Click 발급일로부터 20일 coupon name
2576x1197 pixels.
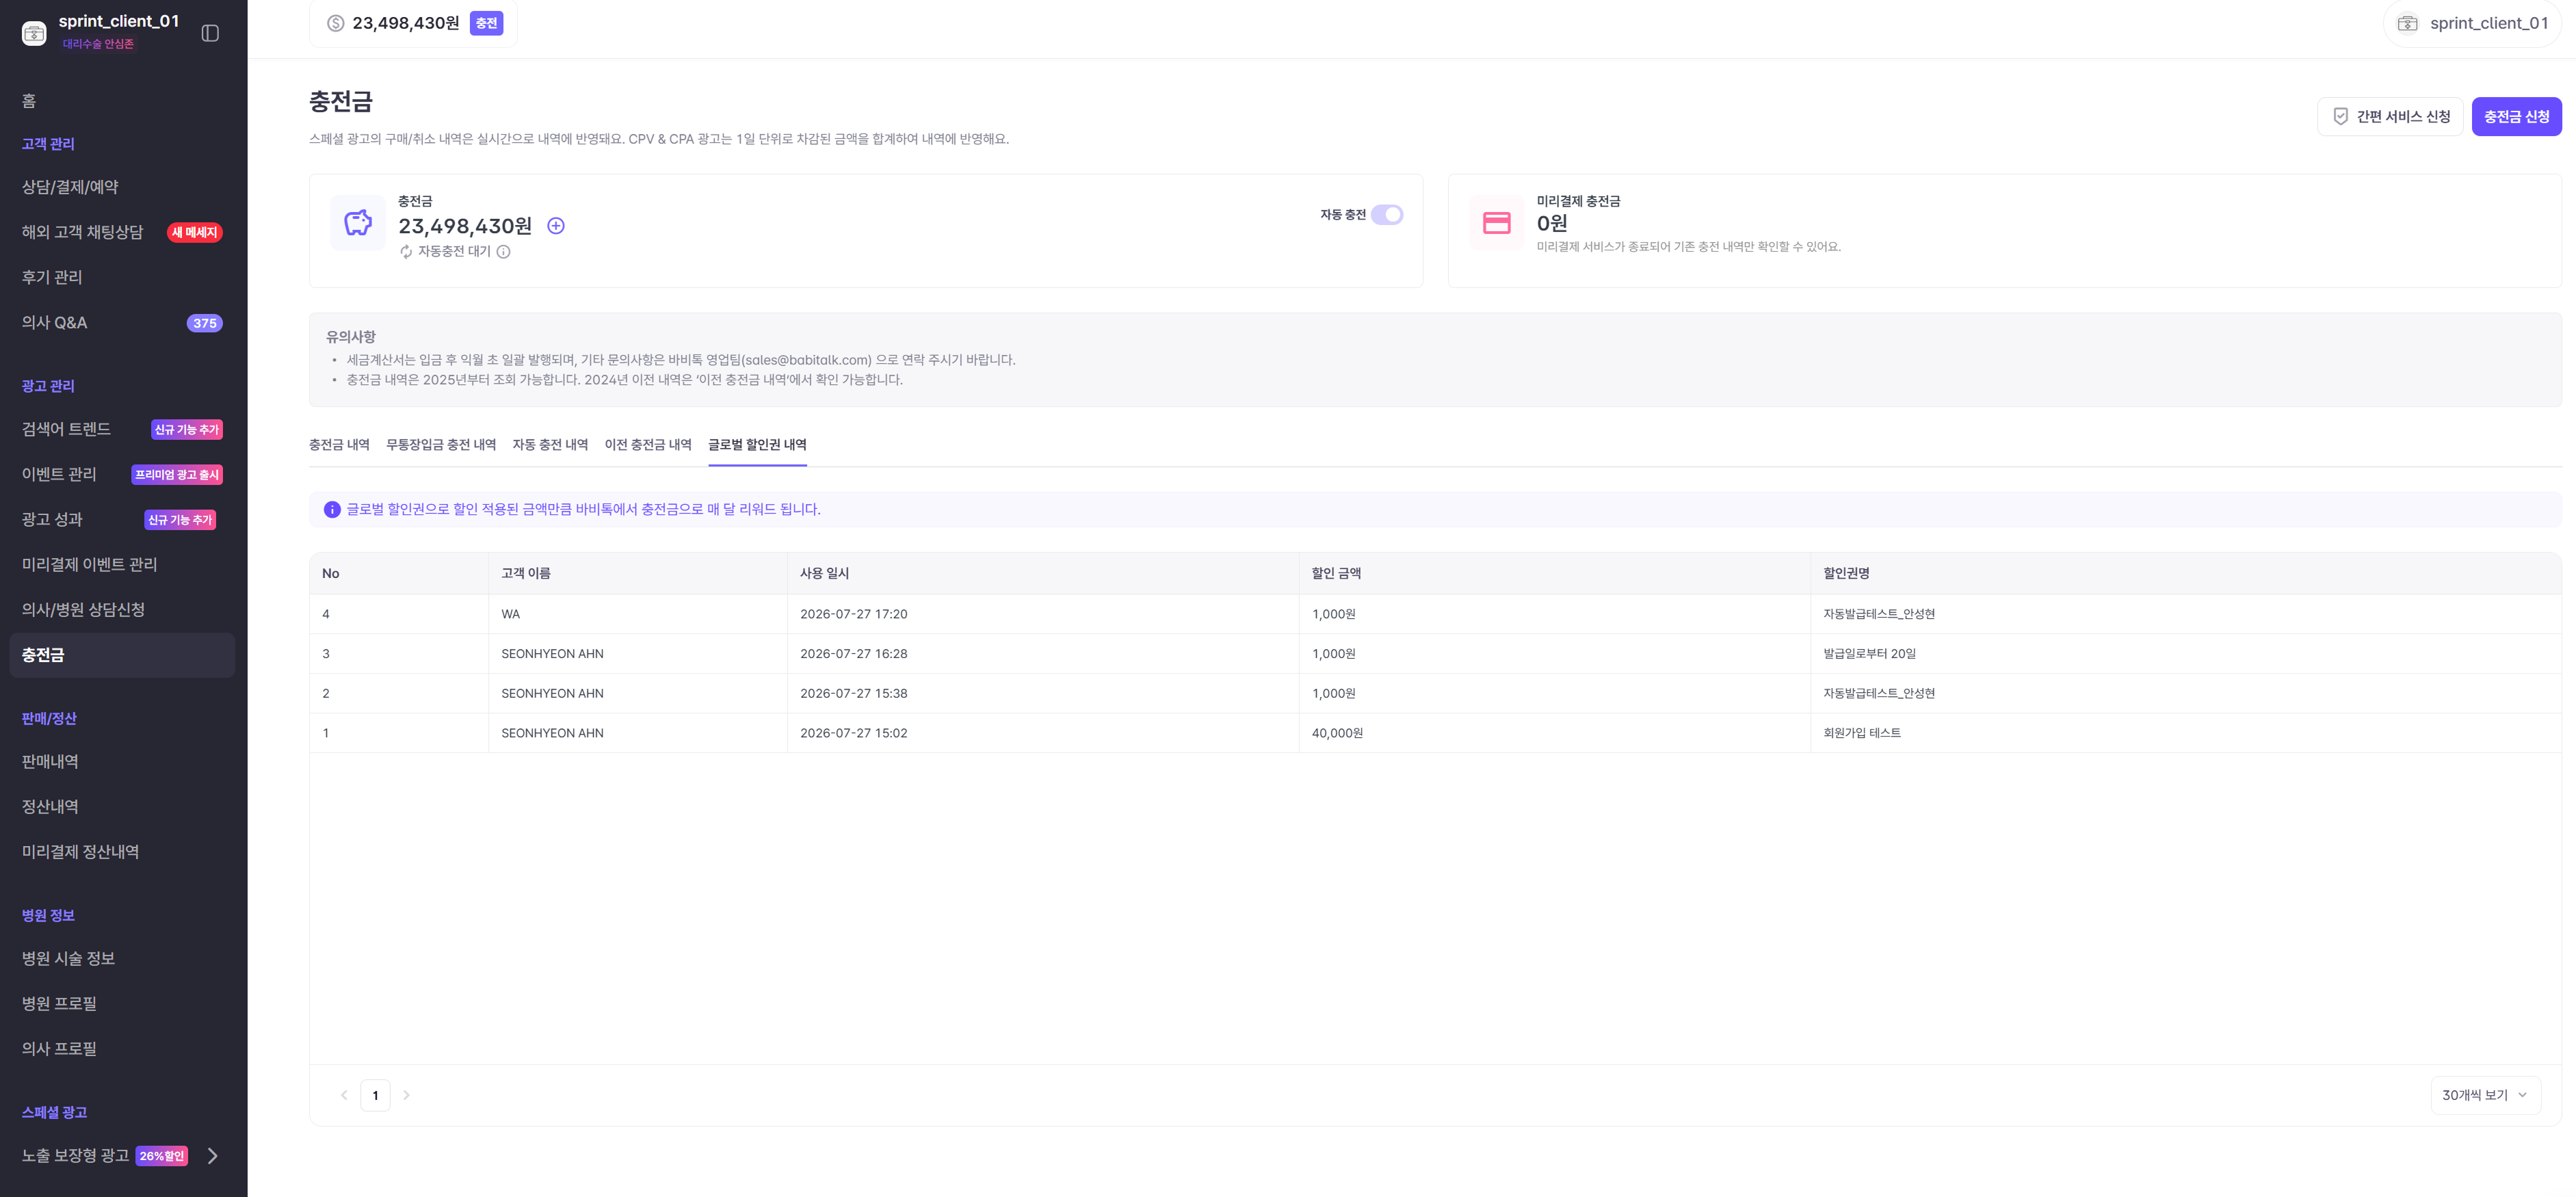click(x=1869, y=654)
